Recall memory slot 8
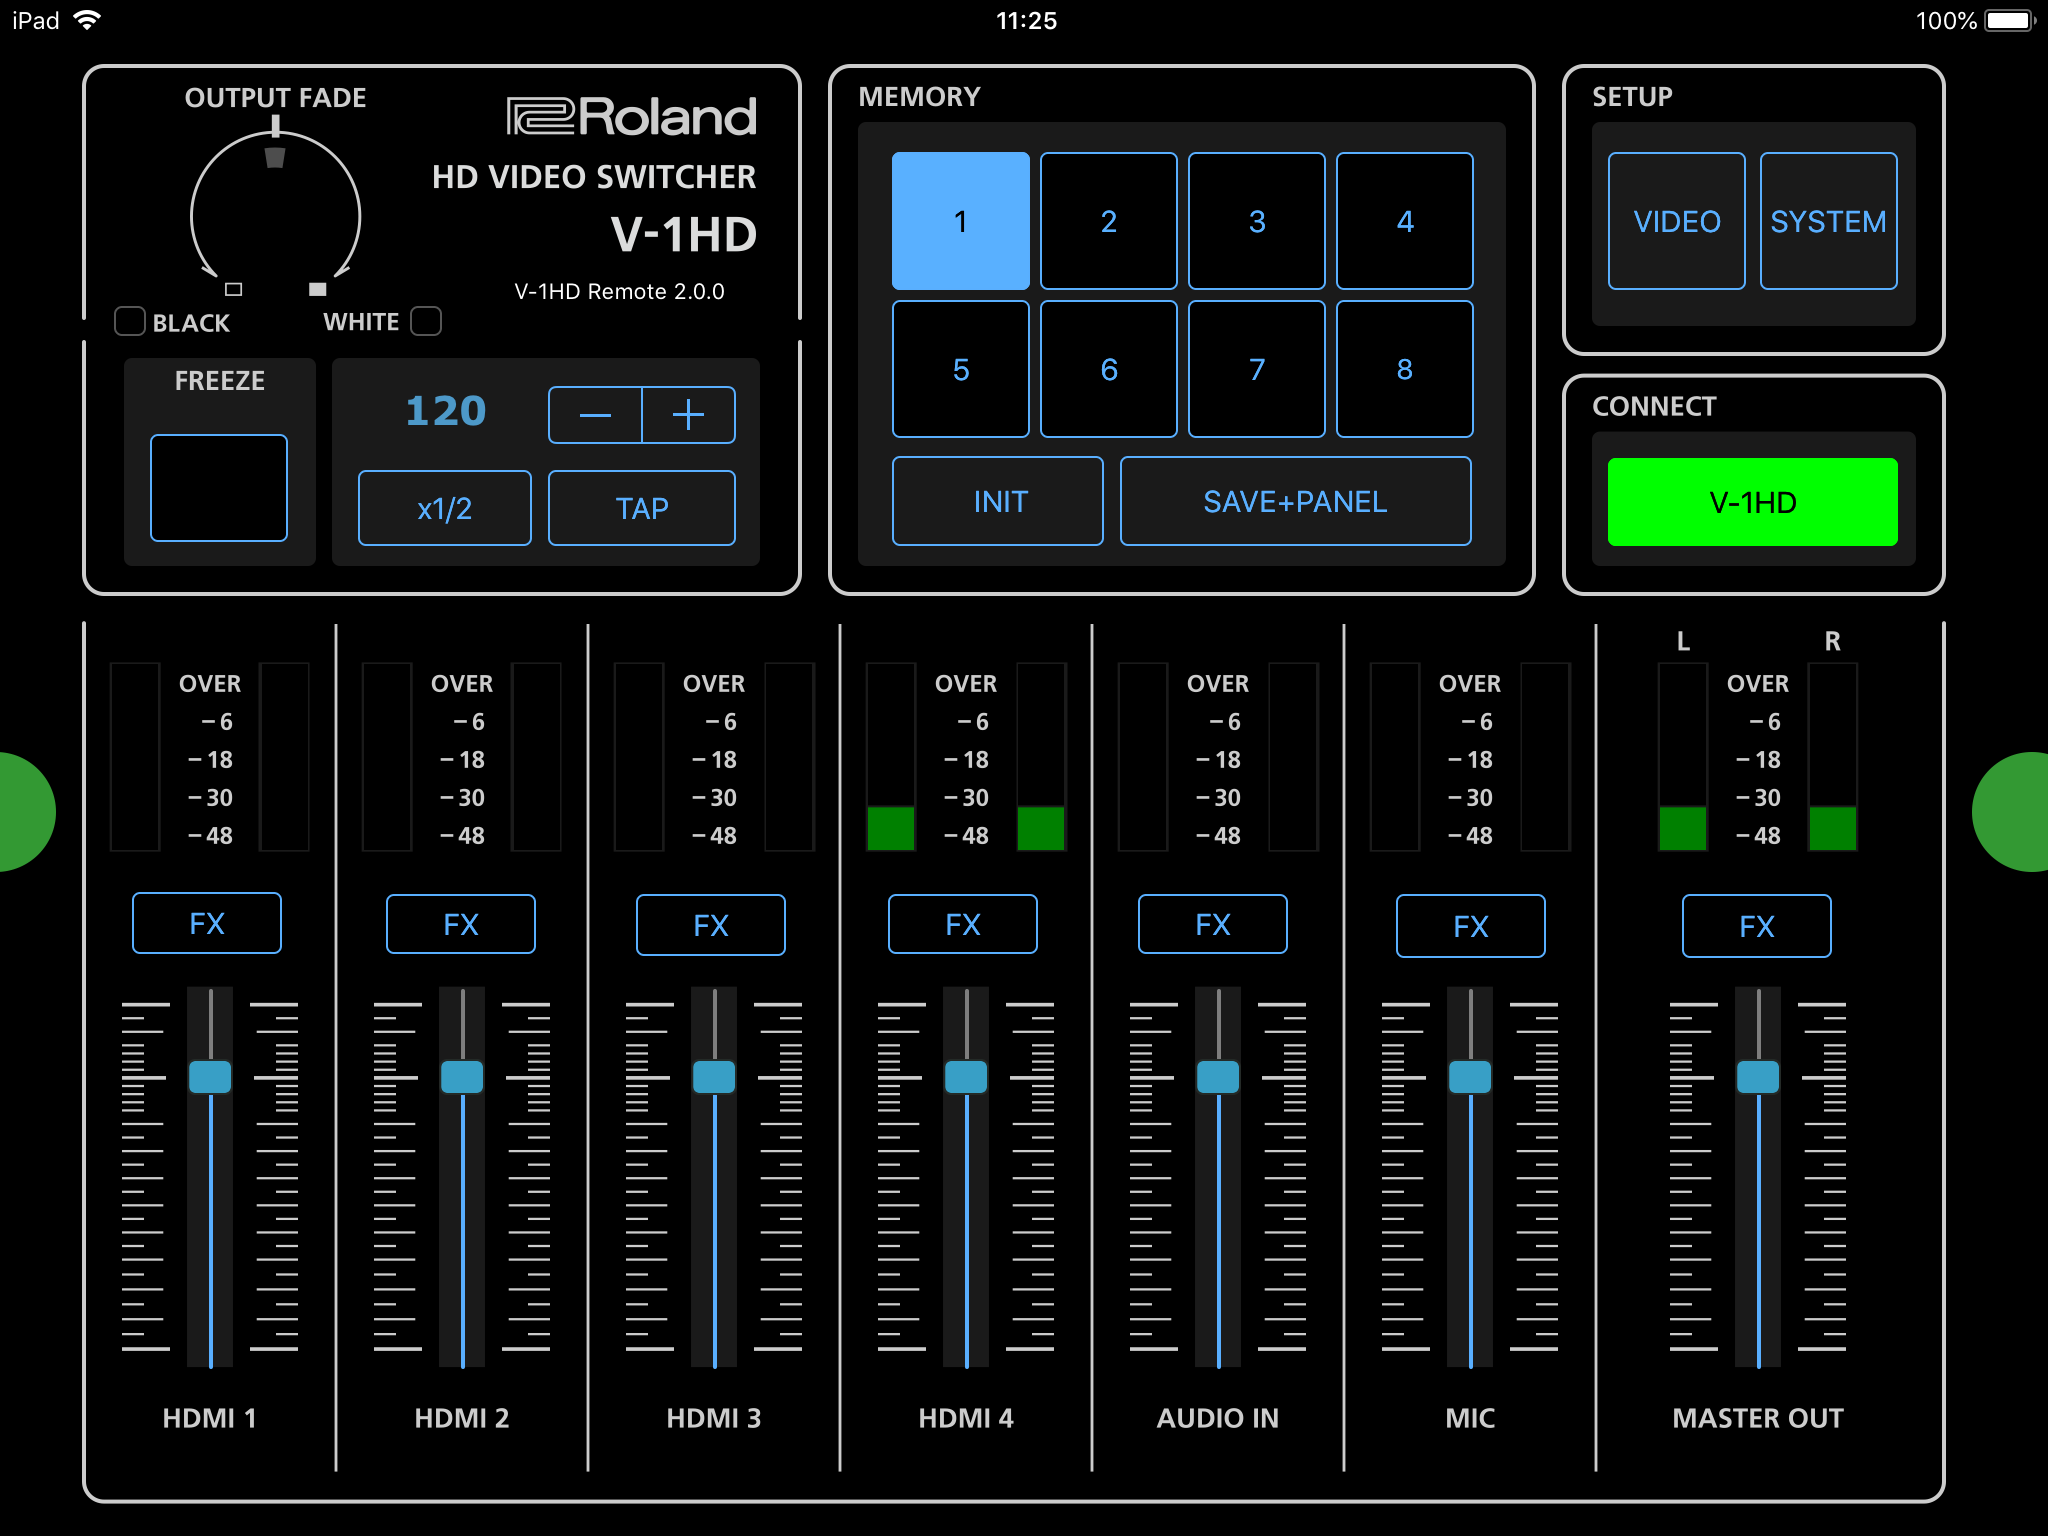This screenshot has height=1536, width=2048. 1404,369
